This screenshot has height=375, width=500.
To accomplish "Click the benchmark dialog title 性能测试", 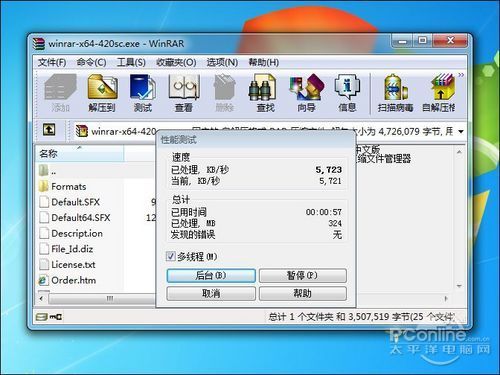I will coord(179,140).
